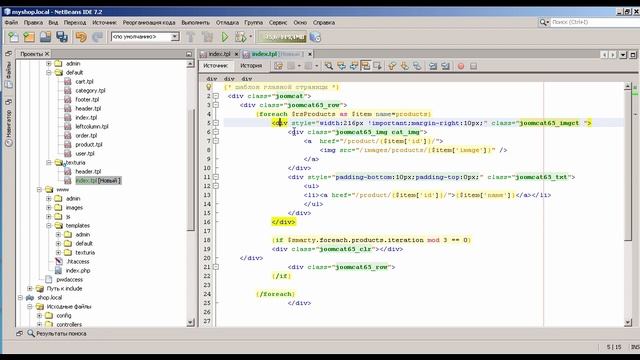640x360 pixels.
Task: Collapse the shop.local project node
Action: tap(20, 298)
